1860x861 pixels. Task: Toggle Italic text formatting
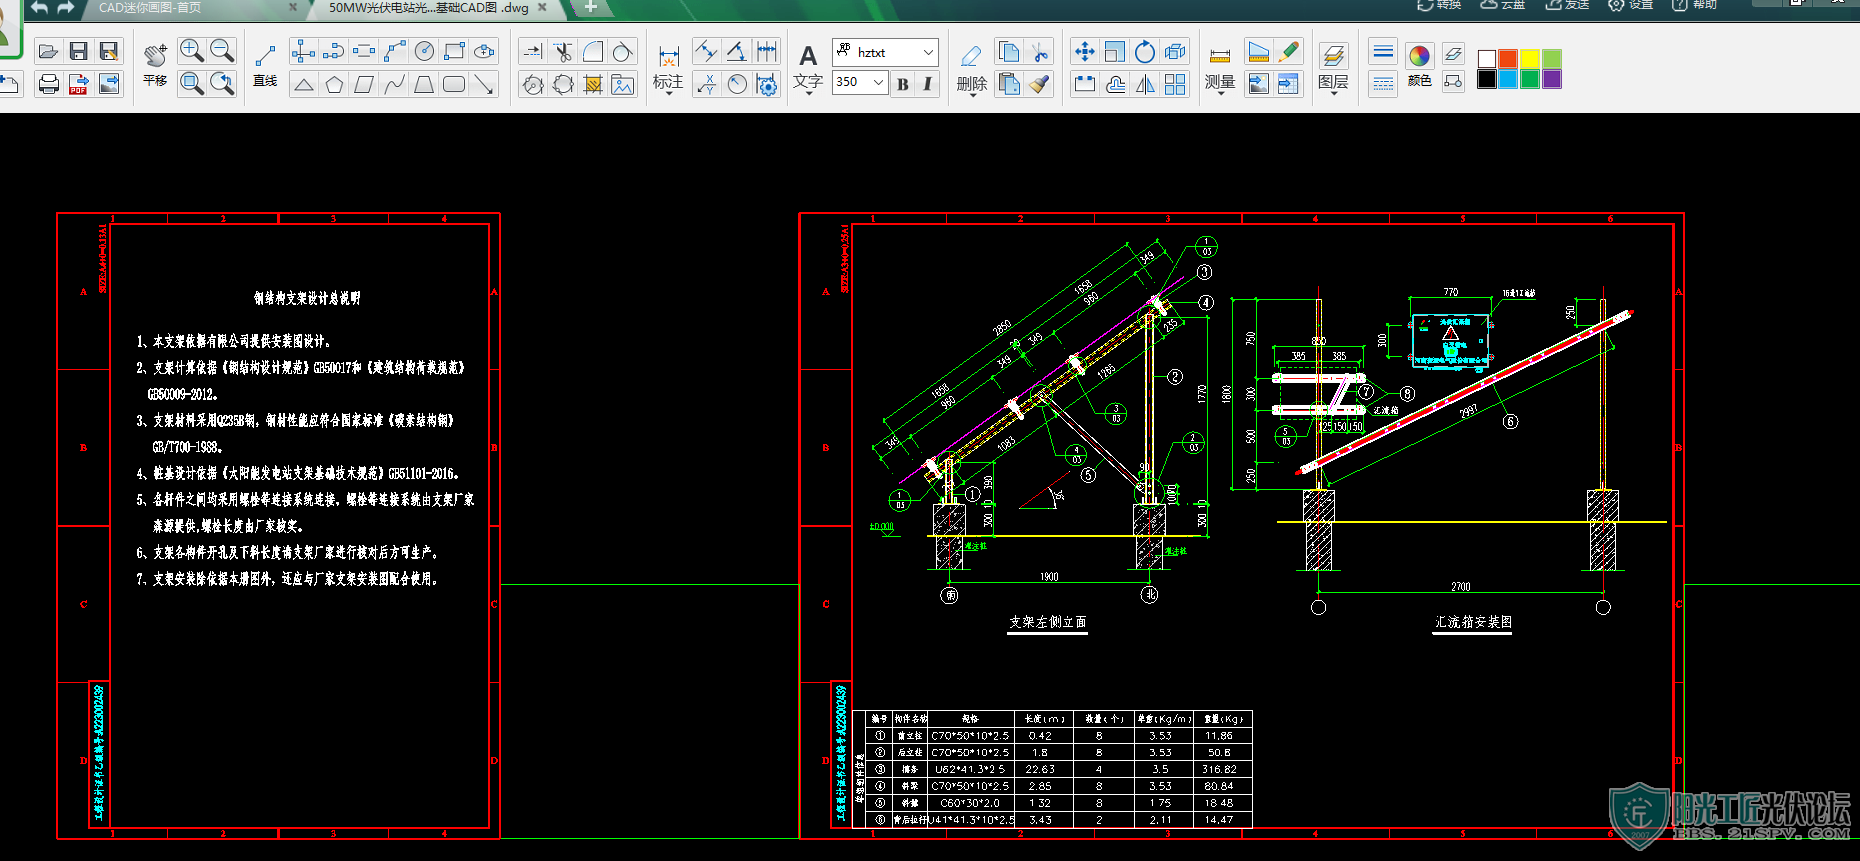[x=927, y=84]
